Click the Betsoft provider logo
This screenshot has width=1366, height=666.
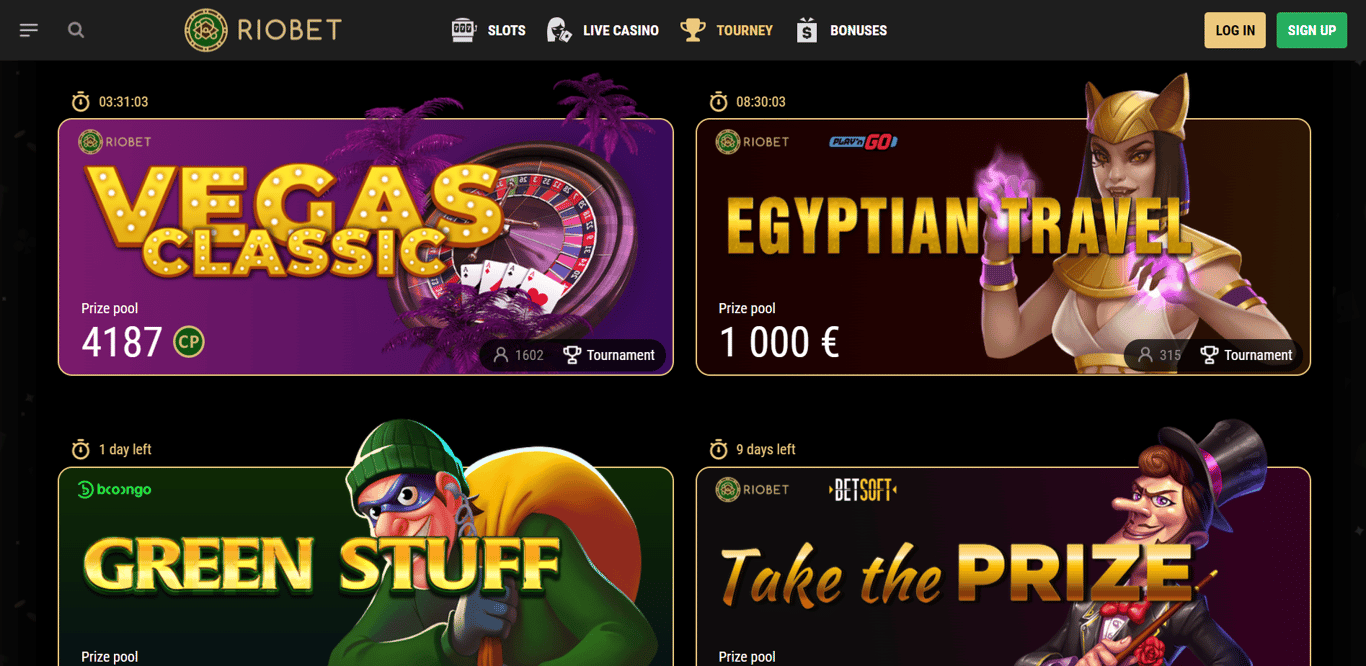click(x=863, y=490)
